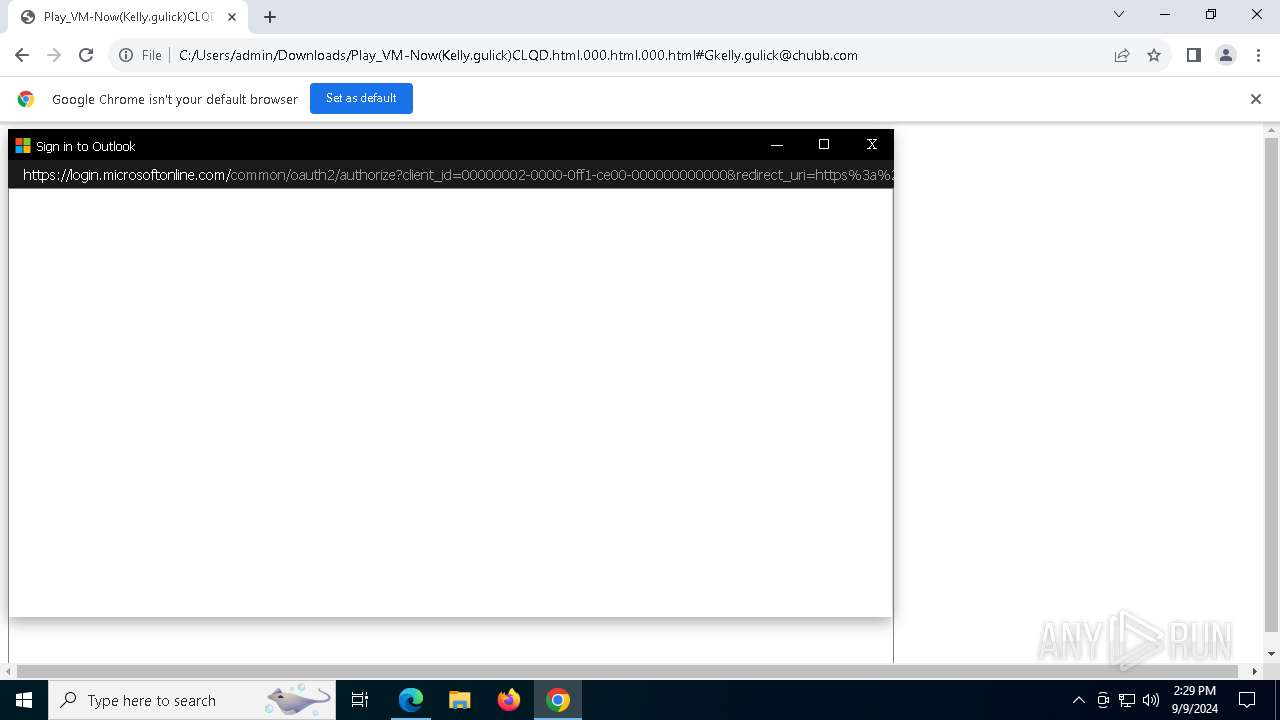1280x720 pixels.
Task: Click the 'Sign in to Outlook' title text
Action: pyautogui.click(x=85, y=146)
